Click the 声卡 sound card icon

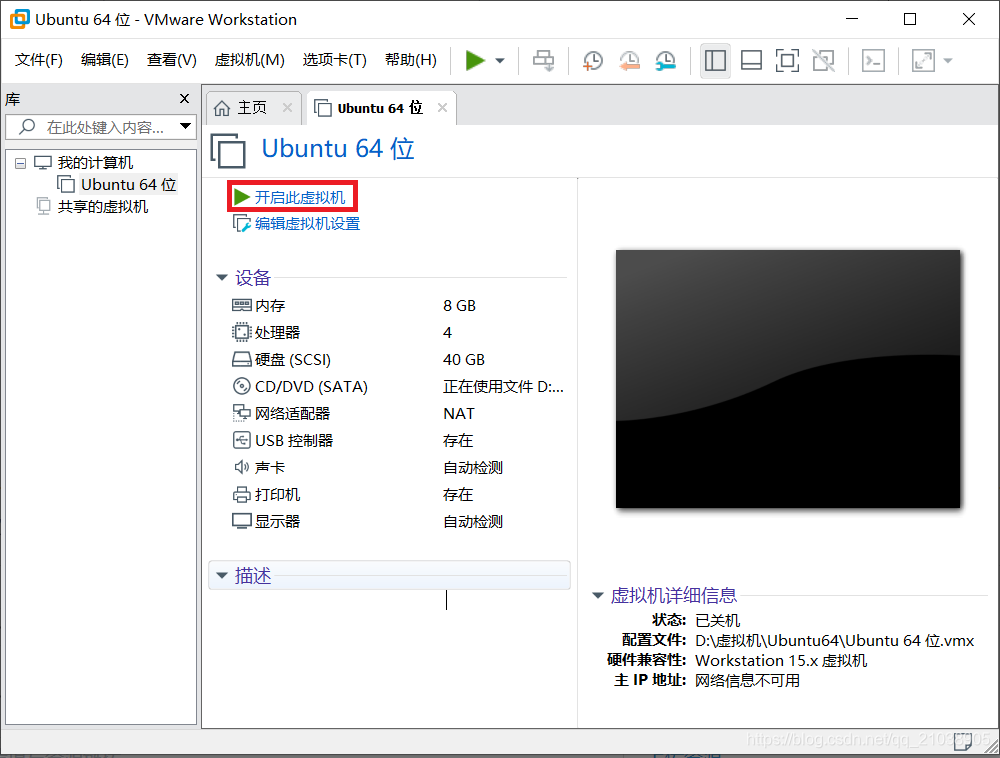pos(242,467)
